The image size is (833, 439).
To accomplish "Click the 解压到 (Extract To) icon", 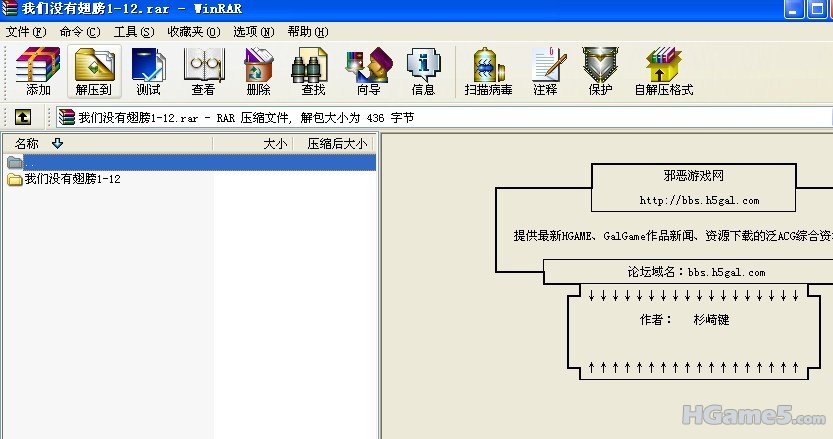I will pos(93,71).
